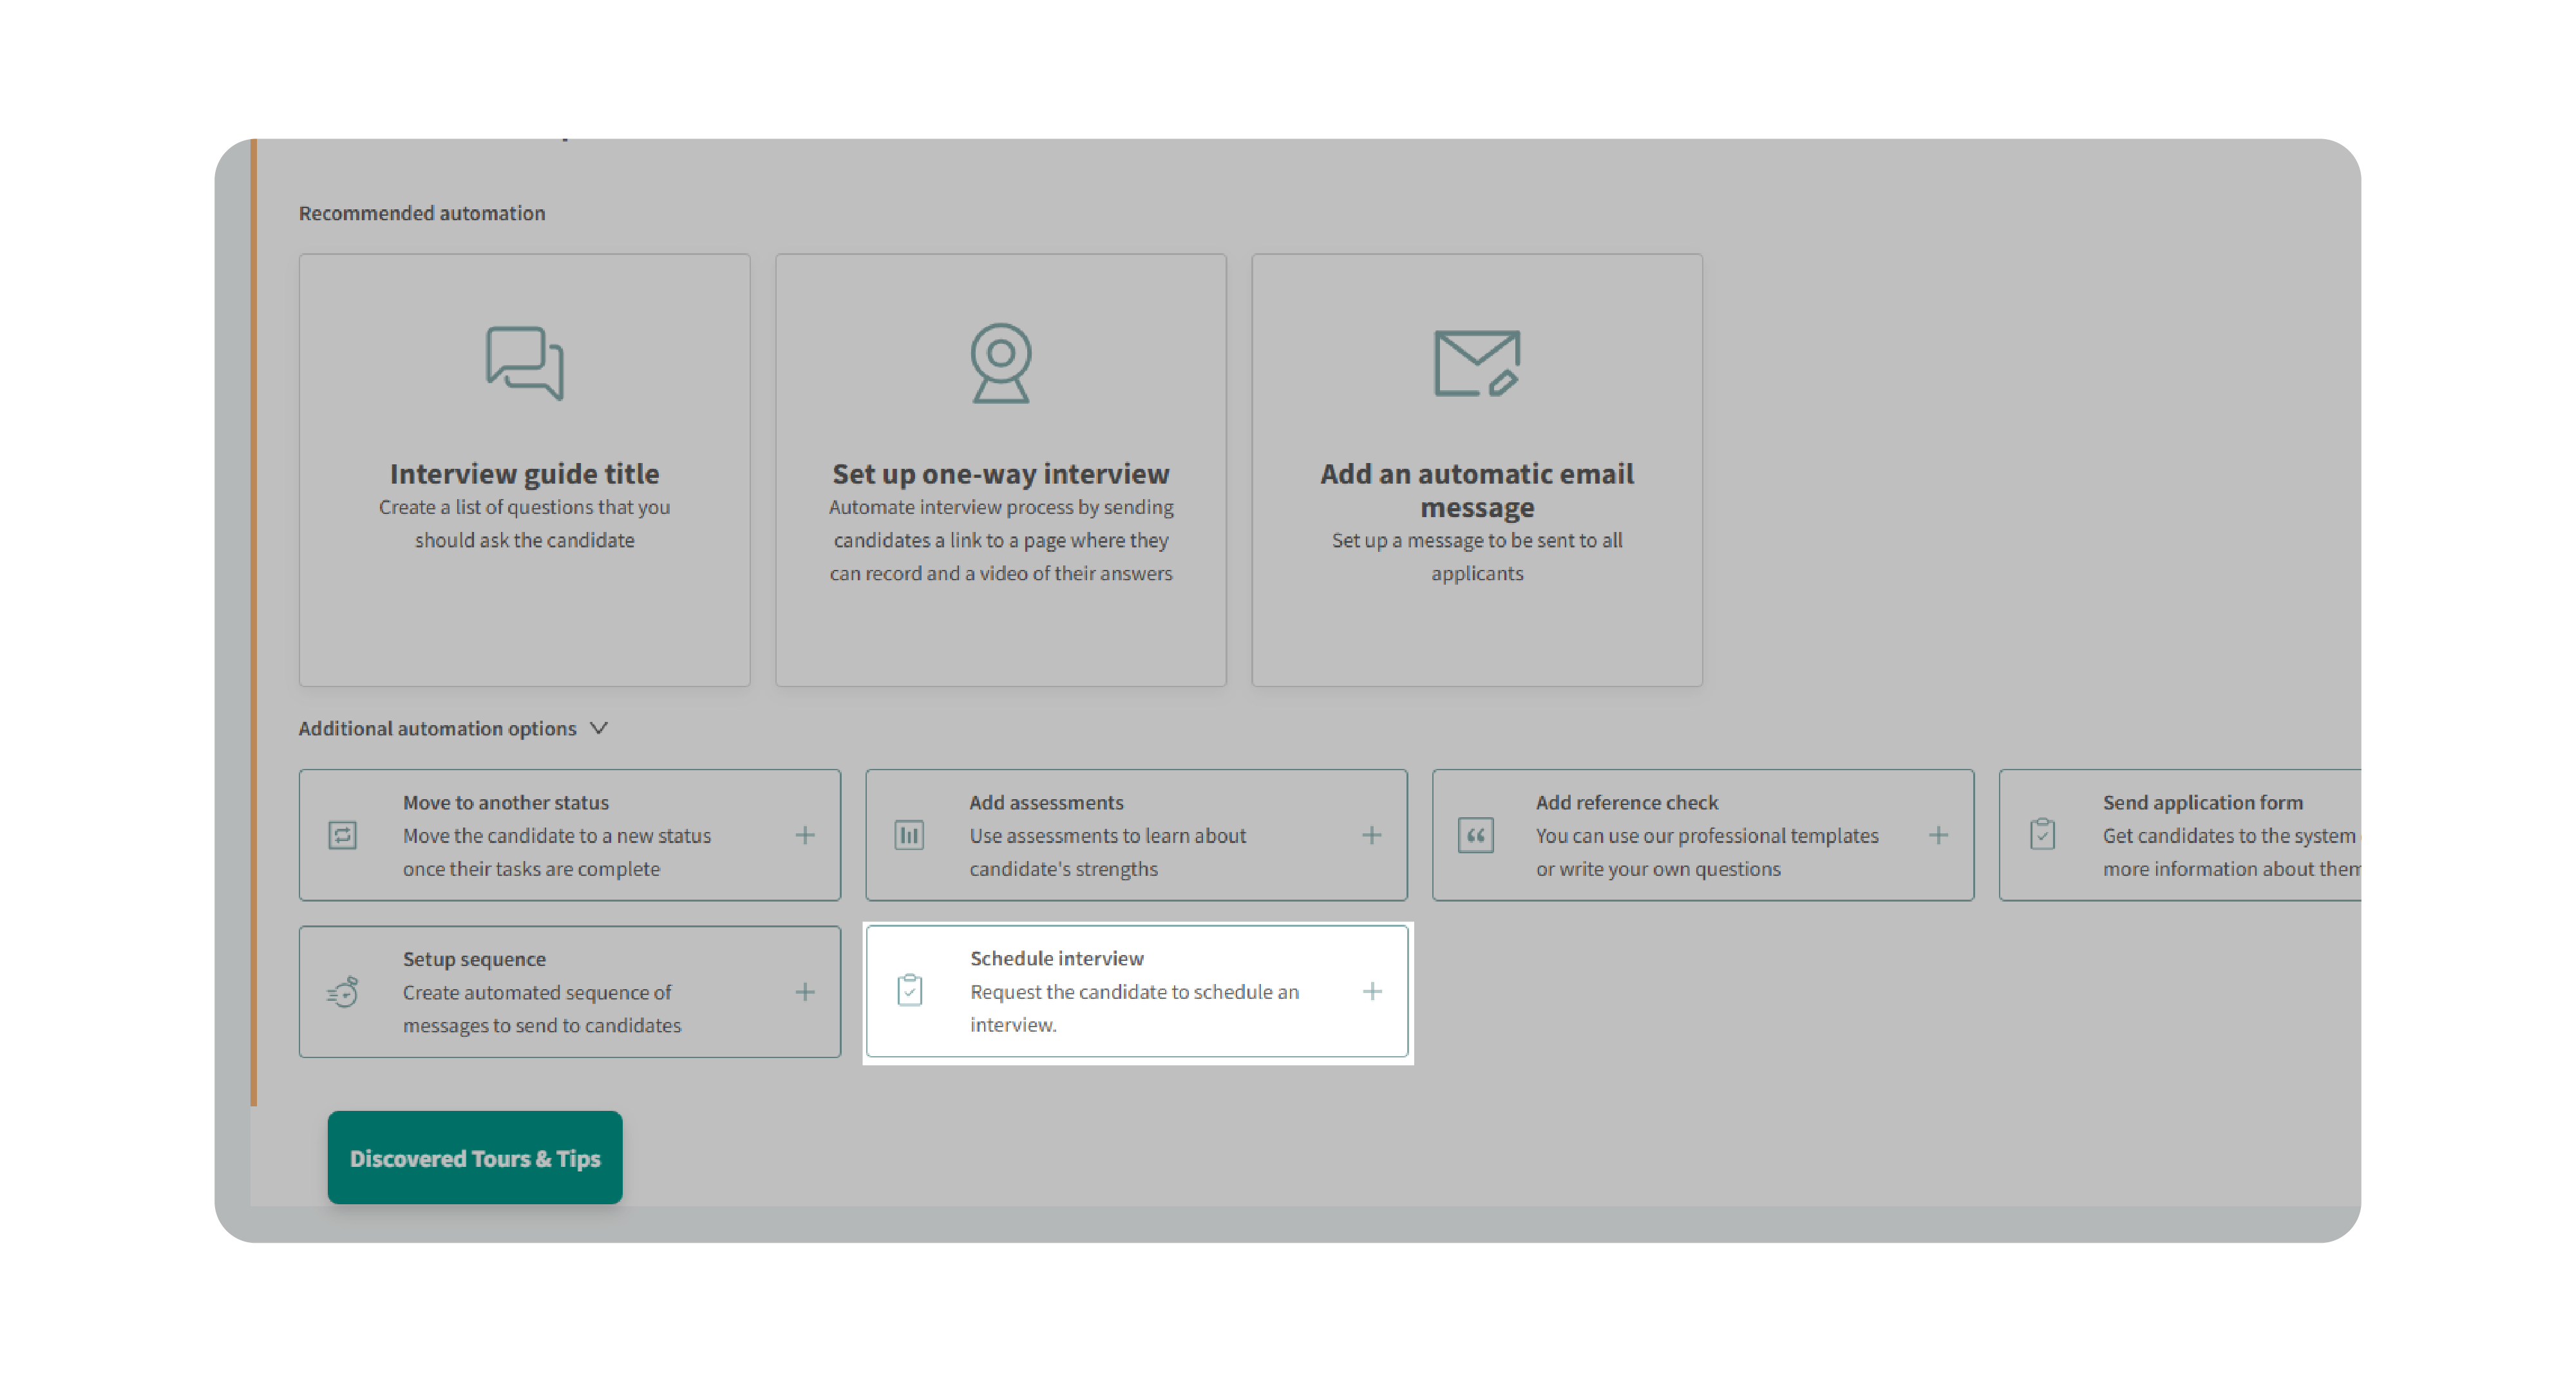
Task: Click the chat bubbles interview guide icon
Action: (524, 363)
